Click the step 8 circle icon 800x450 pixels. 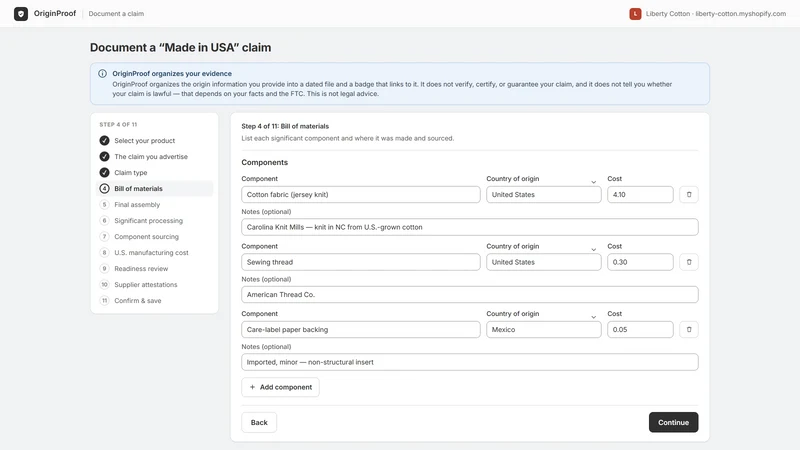point(104,253)
